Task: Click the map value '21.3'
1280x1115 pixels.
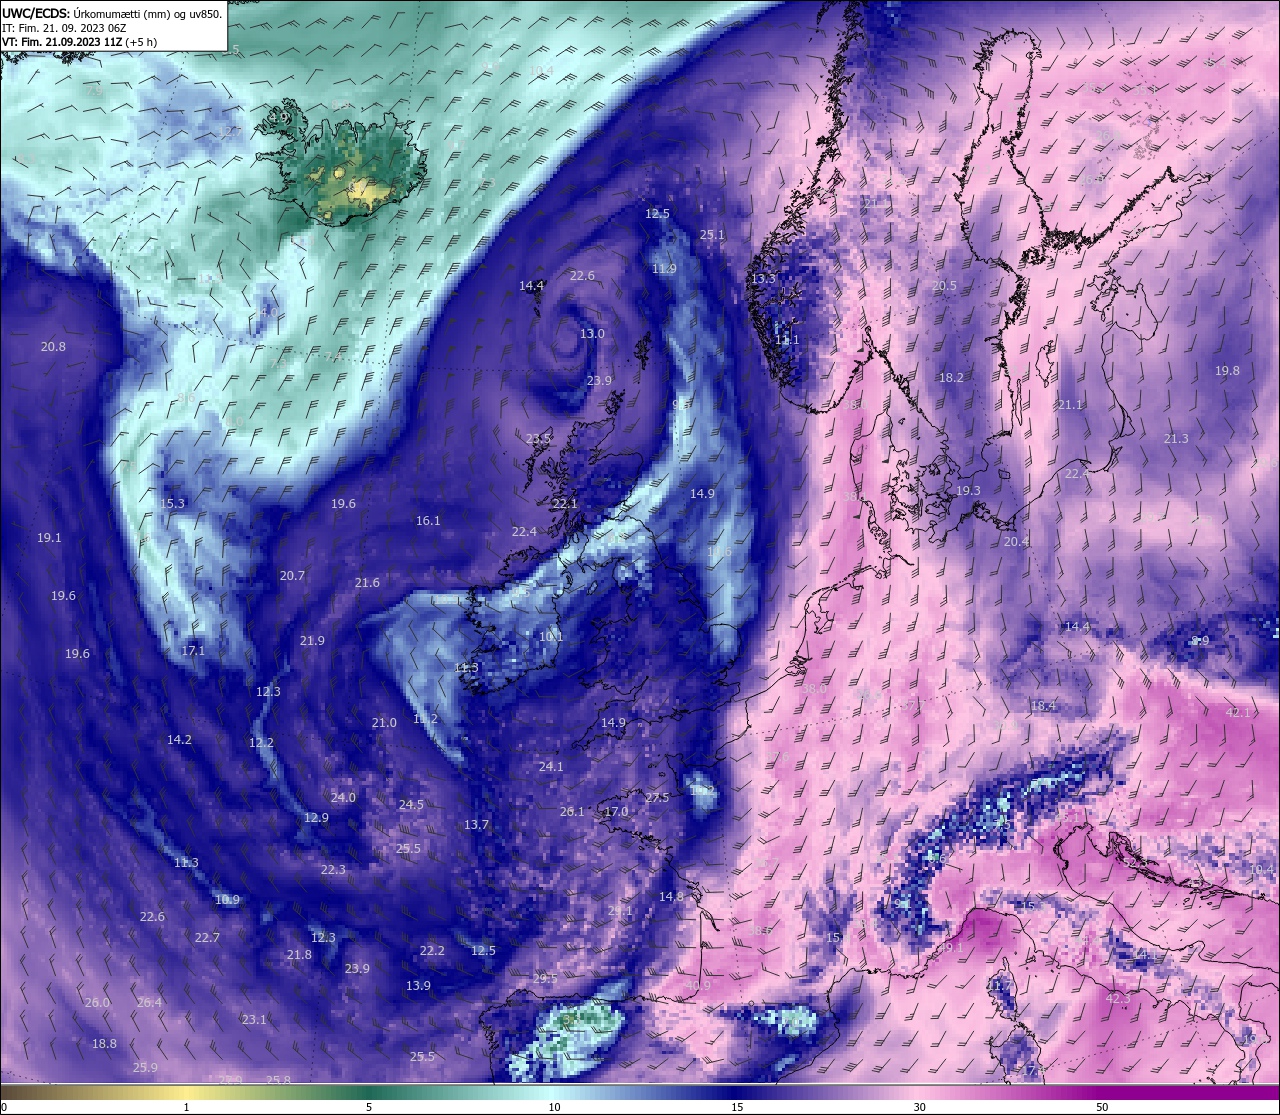Action: [1176, 439]
